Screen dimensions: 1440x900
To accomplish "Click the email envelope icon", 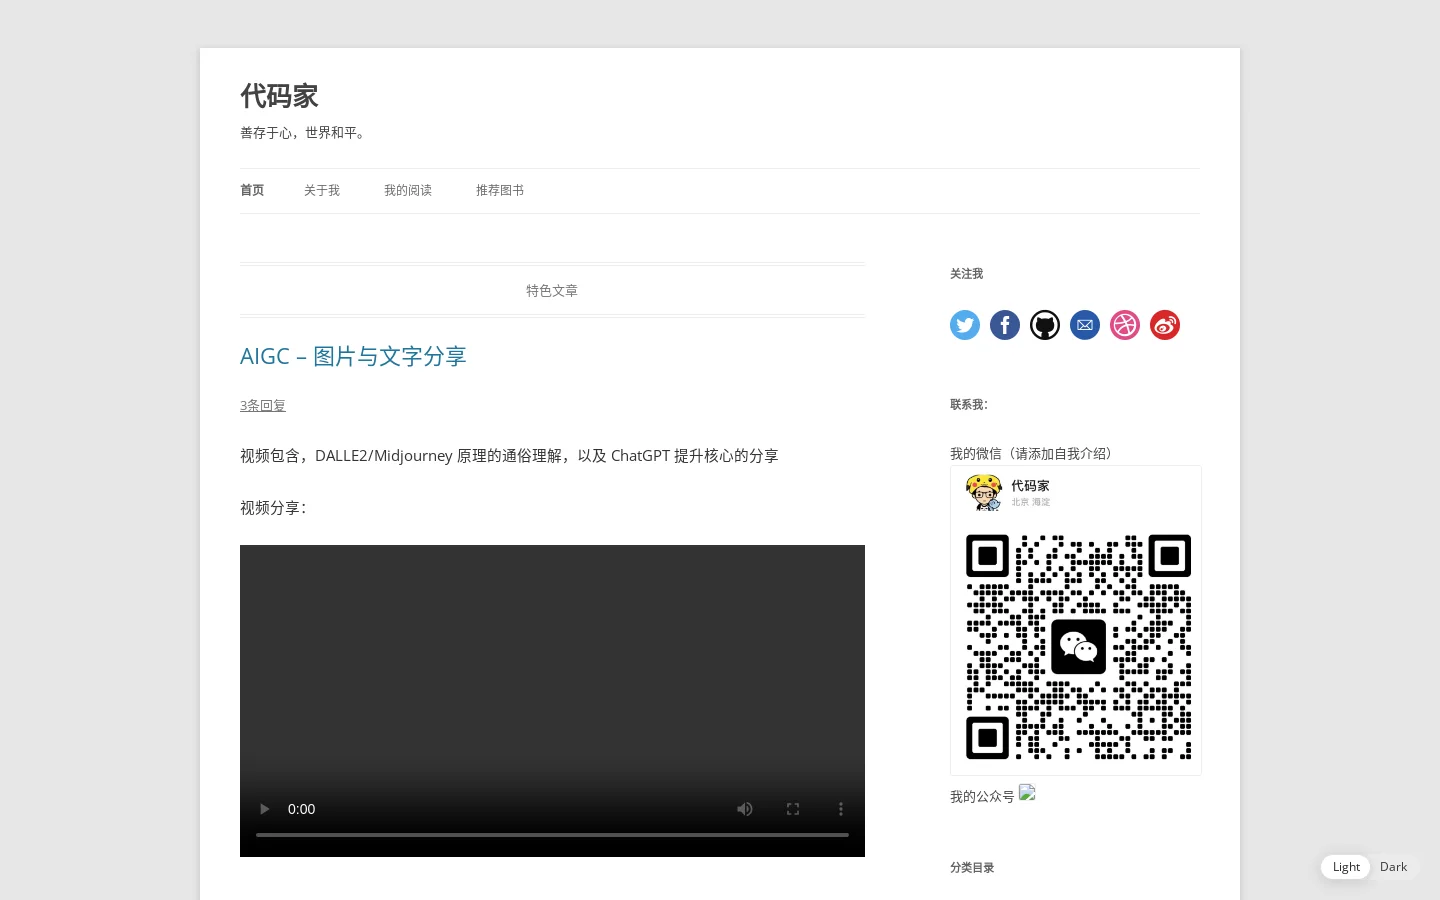I will point(1085,325).
